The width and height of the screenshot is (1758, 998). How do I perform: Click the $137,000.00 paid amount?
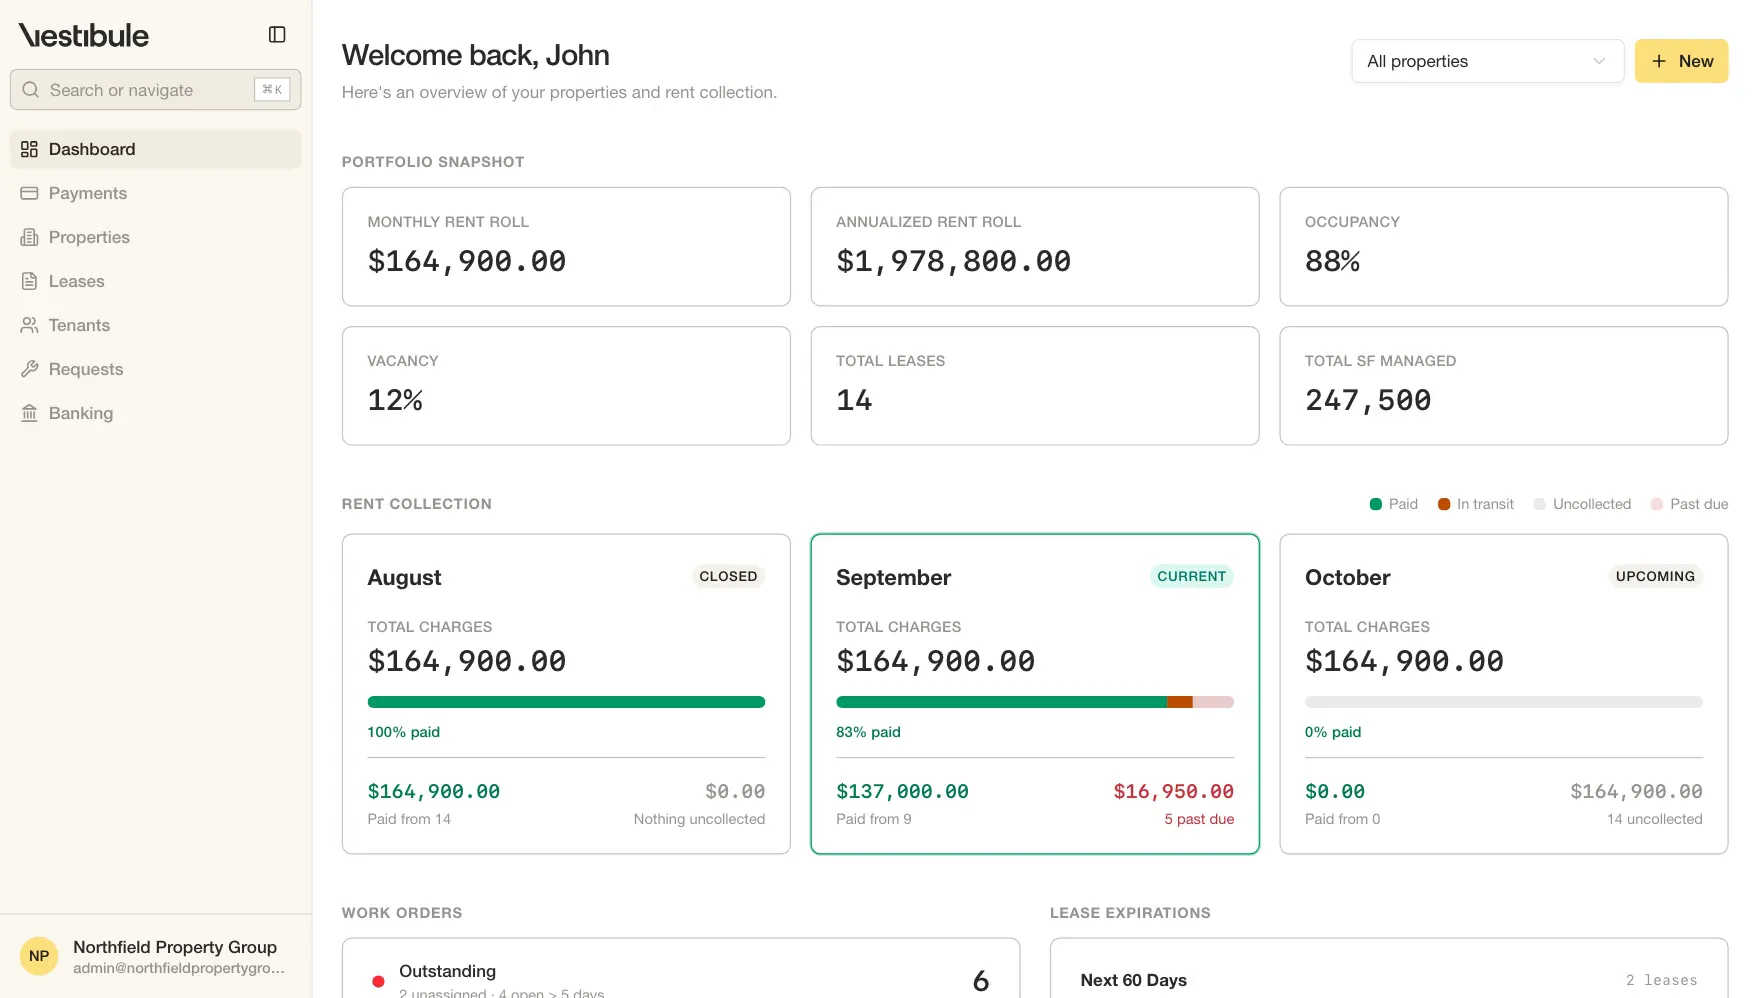902,791
